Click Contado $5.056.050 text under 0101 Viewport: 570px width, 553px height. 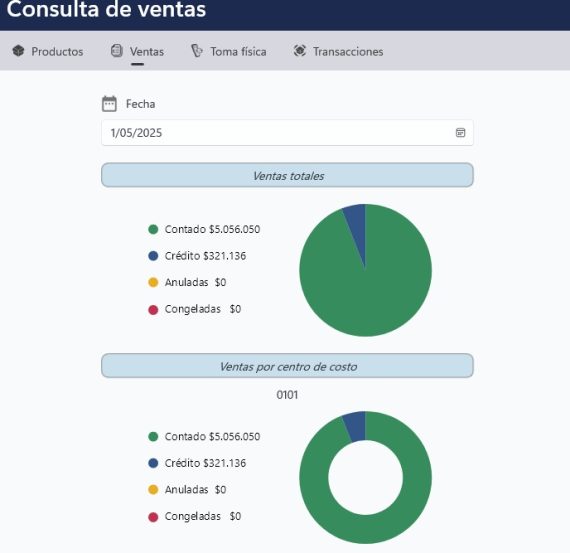pyautogui.click(x=212, y=437)
